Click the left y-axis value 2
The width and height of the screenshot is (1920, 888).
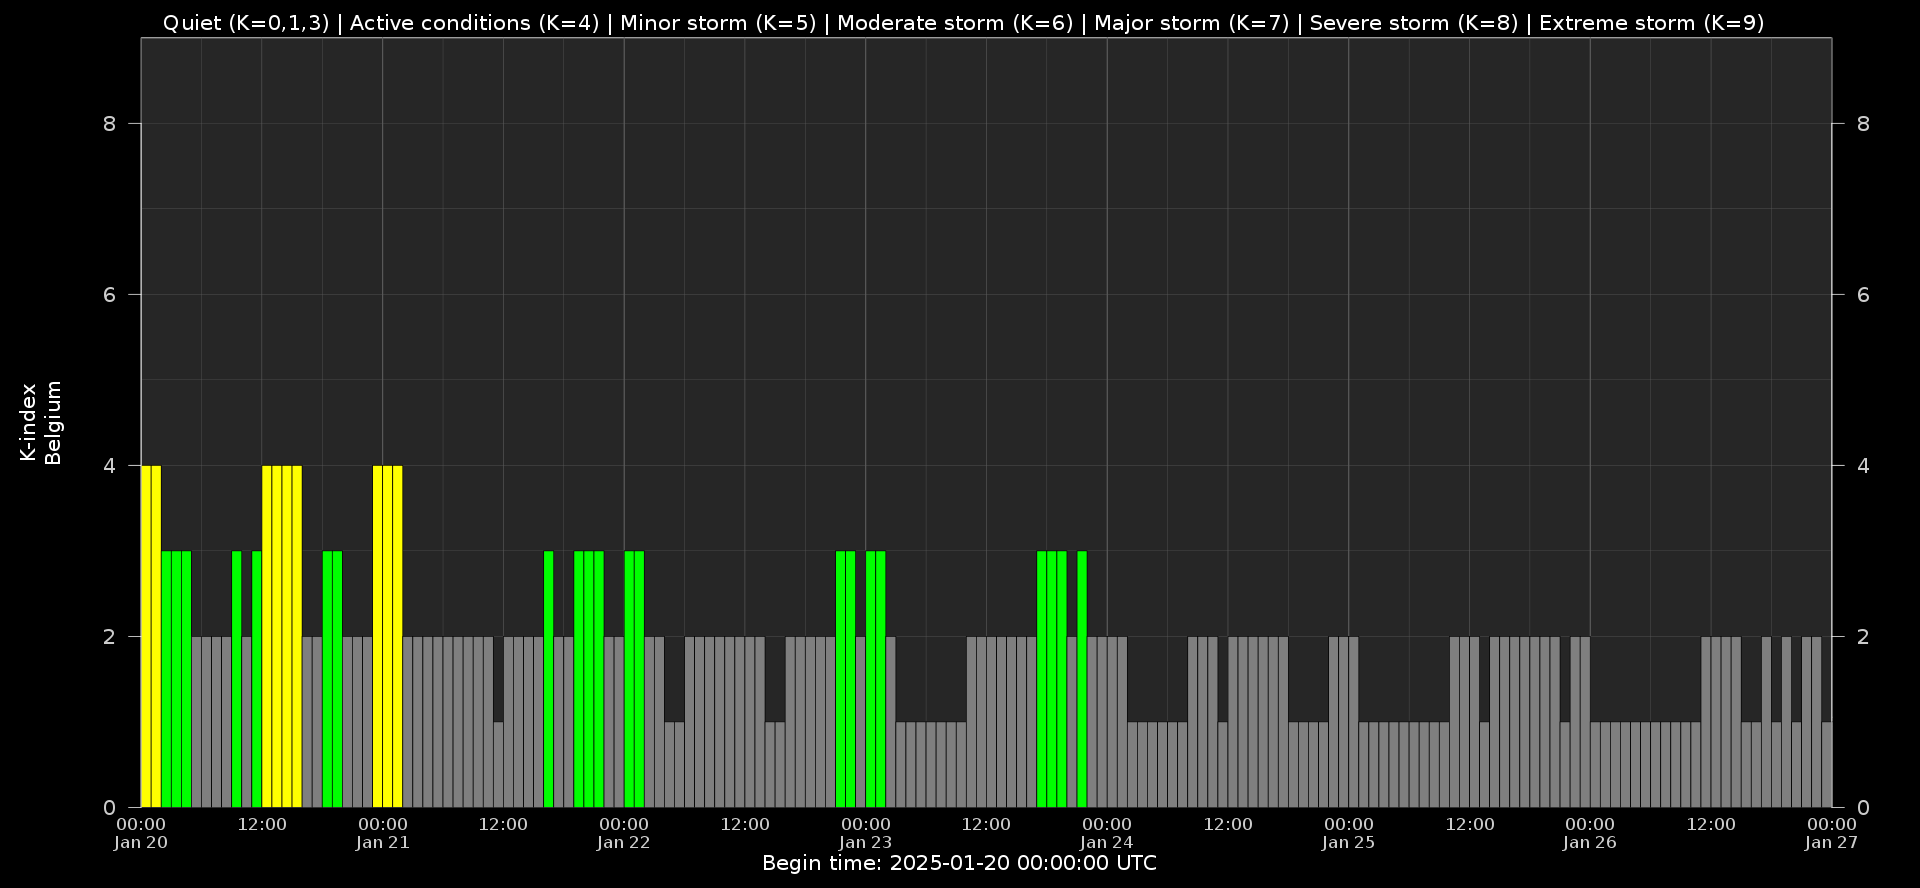point(110,637)
